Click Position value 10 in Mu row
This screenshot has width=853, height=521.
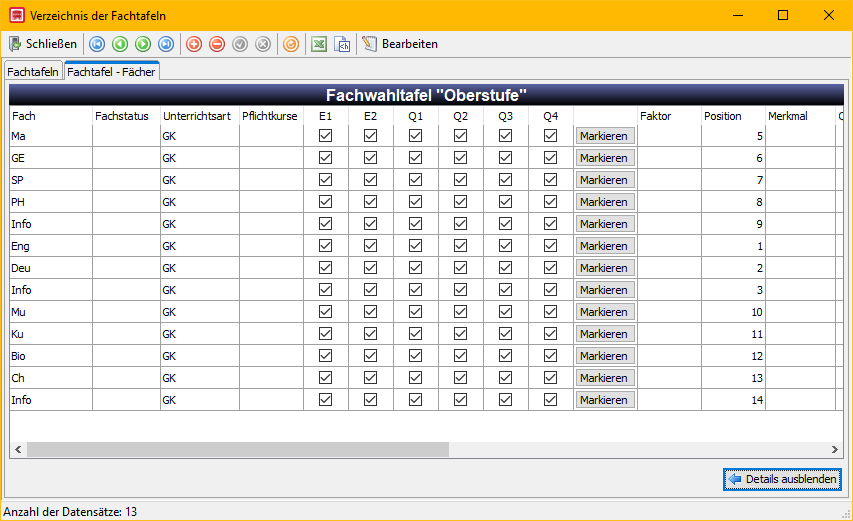coord(733,312)
